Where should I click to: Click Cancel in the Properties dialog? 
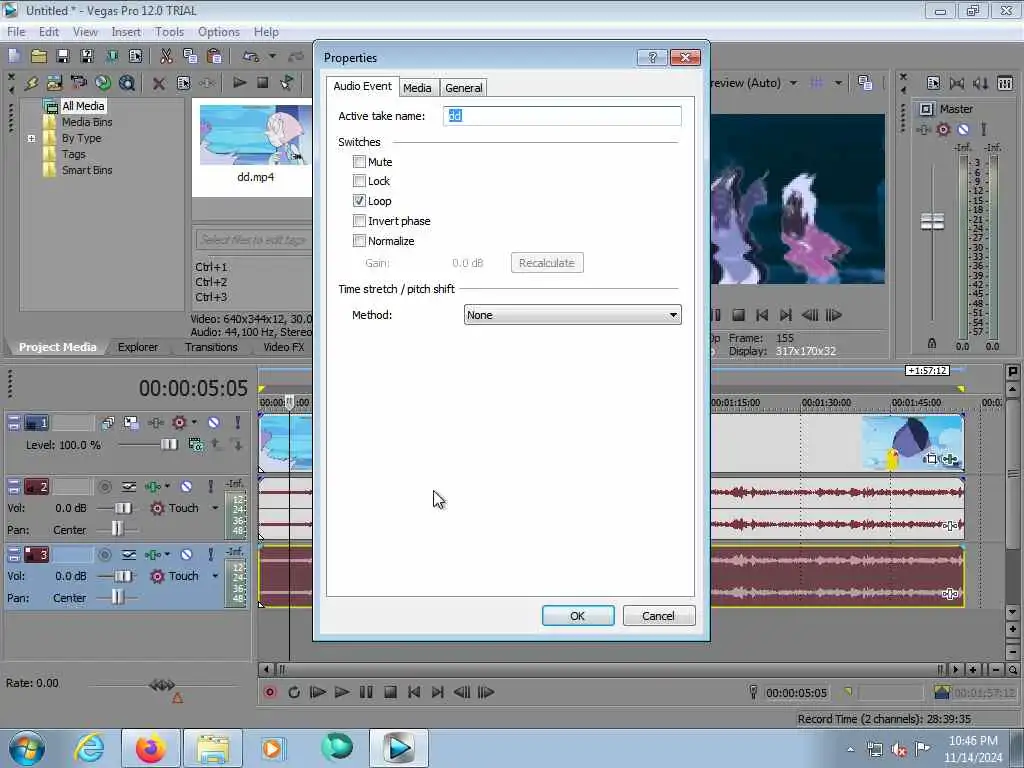[x=658, y=616]
